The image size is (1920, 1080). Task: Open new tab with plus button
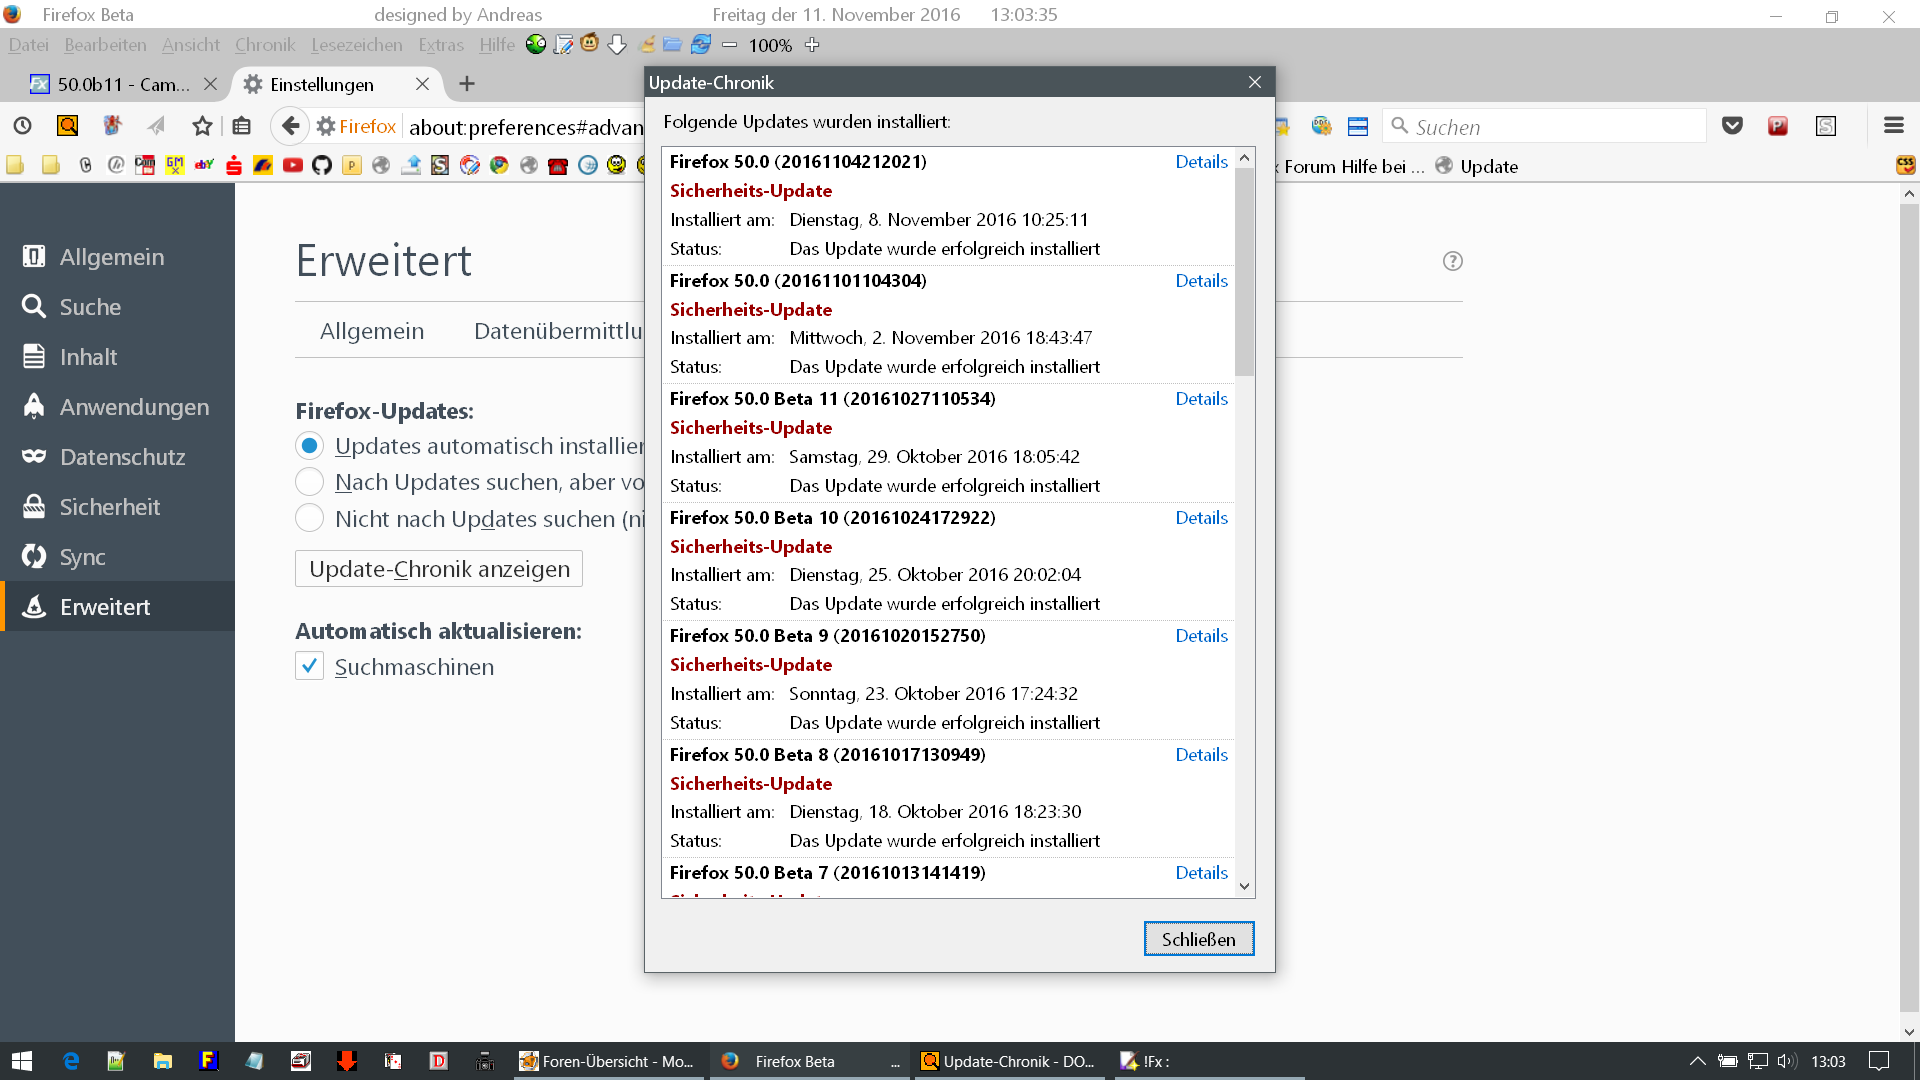click(x=467, y=84)
